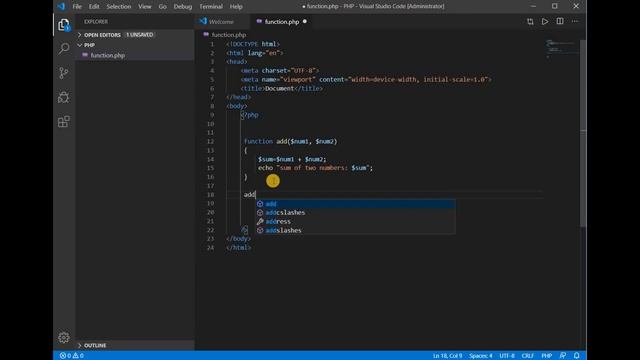Click PHP language mode in status bar
The width and height of the screenshot is (640, 360).
[547, 356]
